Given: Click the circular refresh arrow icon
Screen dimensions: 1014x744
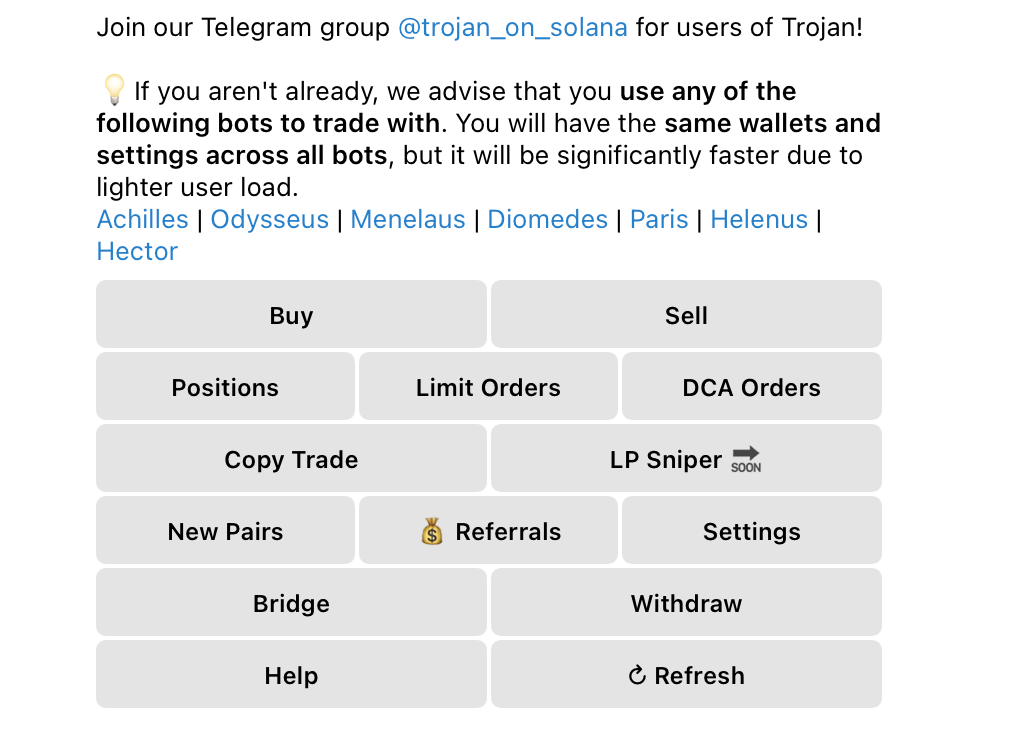Looking at the screenshot, I should (637, 675).
